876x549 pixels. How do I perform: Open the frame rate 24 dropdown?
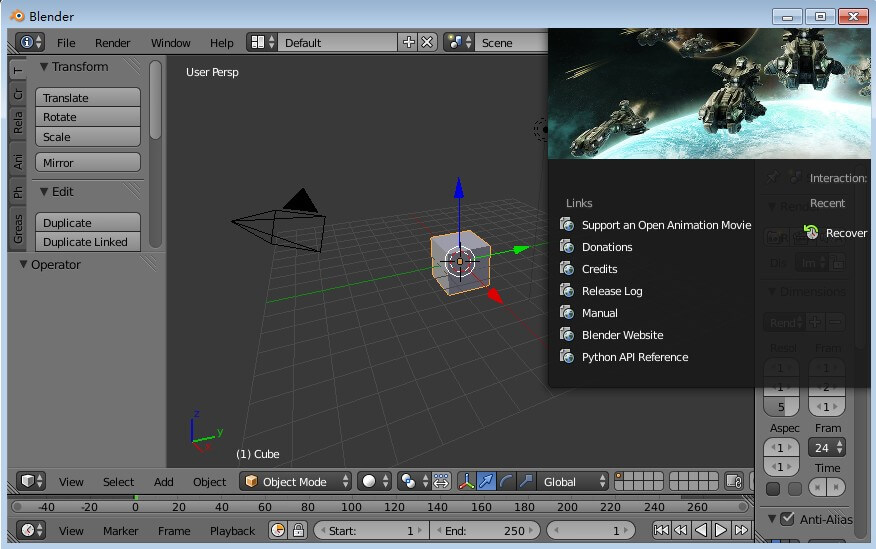click(827, 447)
